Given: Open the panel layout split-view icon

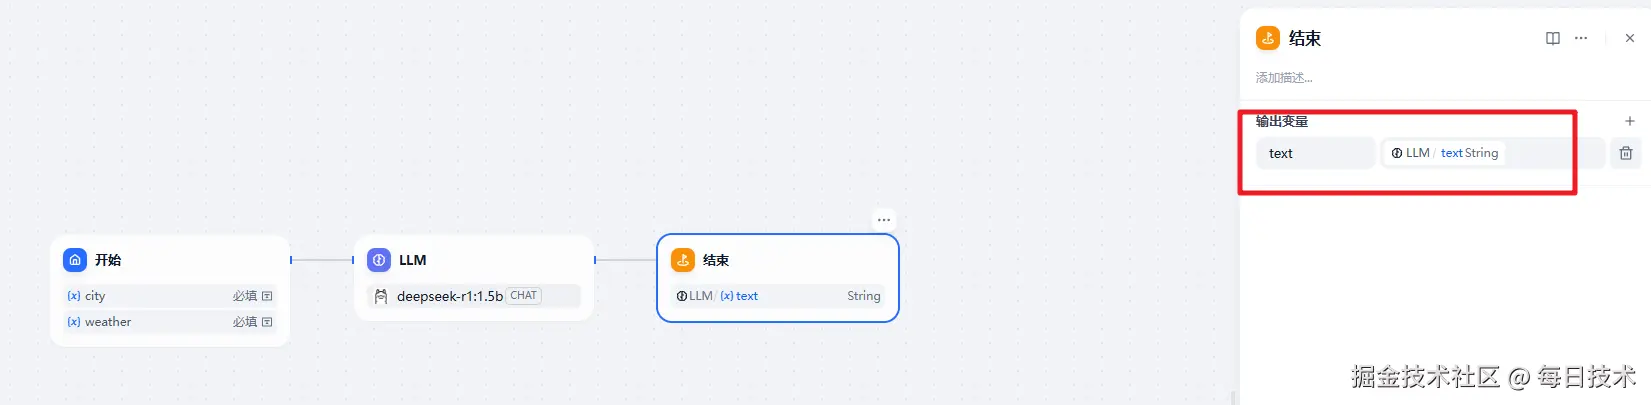Looking at the screenshot, I should click(1553, 38).
